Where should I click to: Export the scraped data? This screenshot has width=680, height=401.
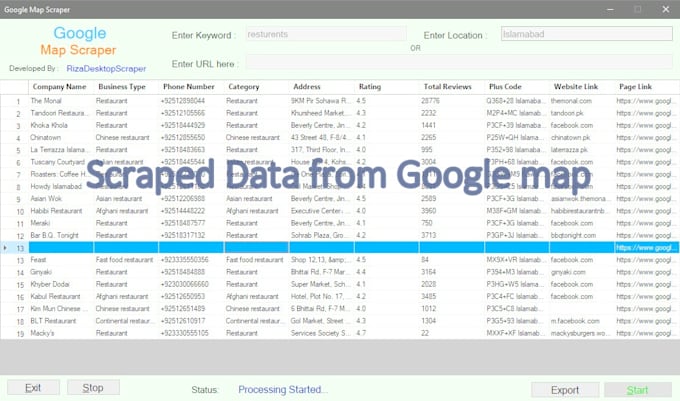pyautogui.click(x=565, y=390)
